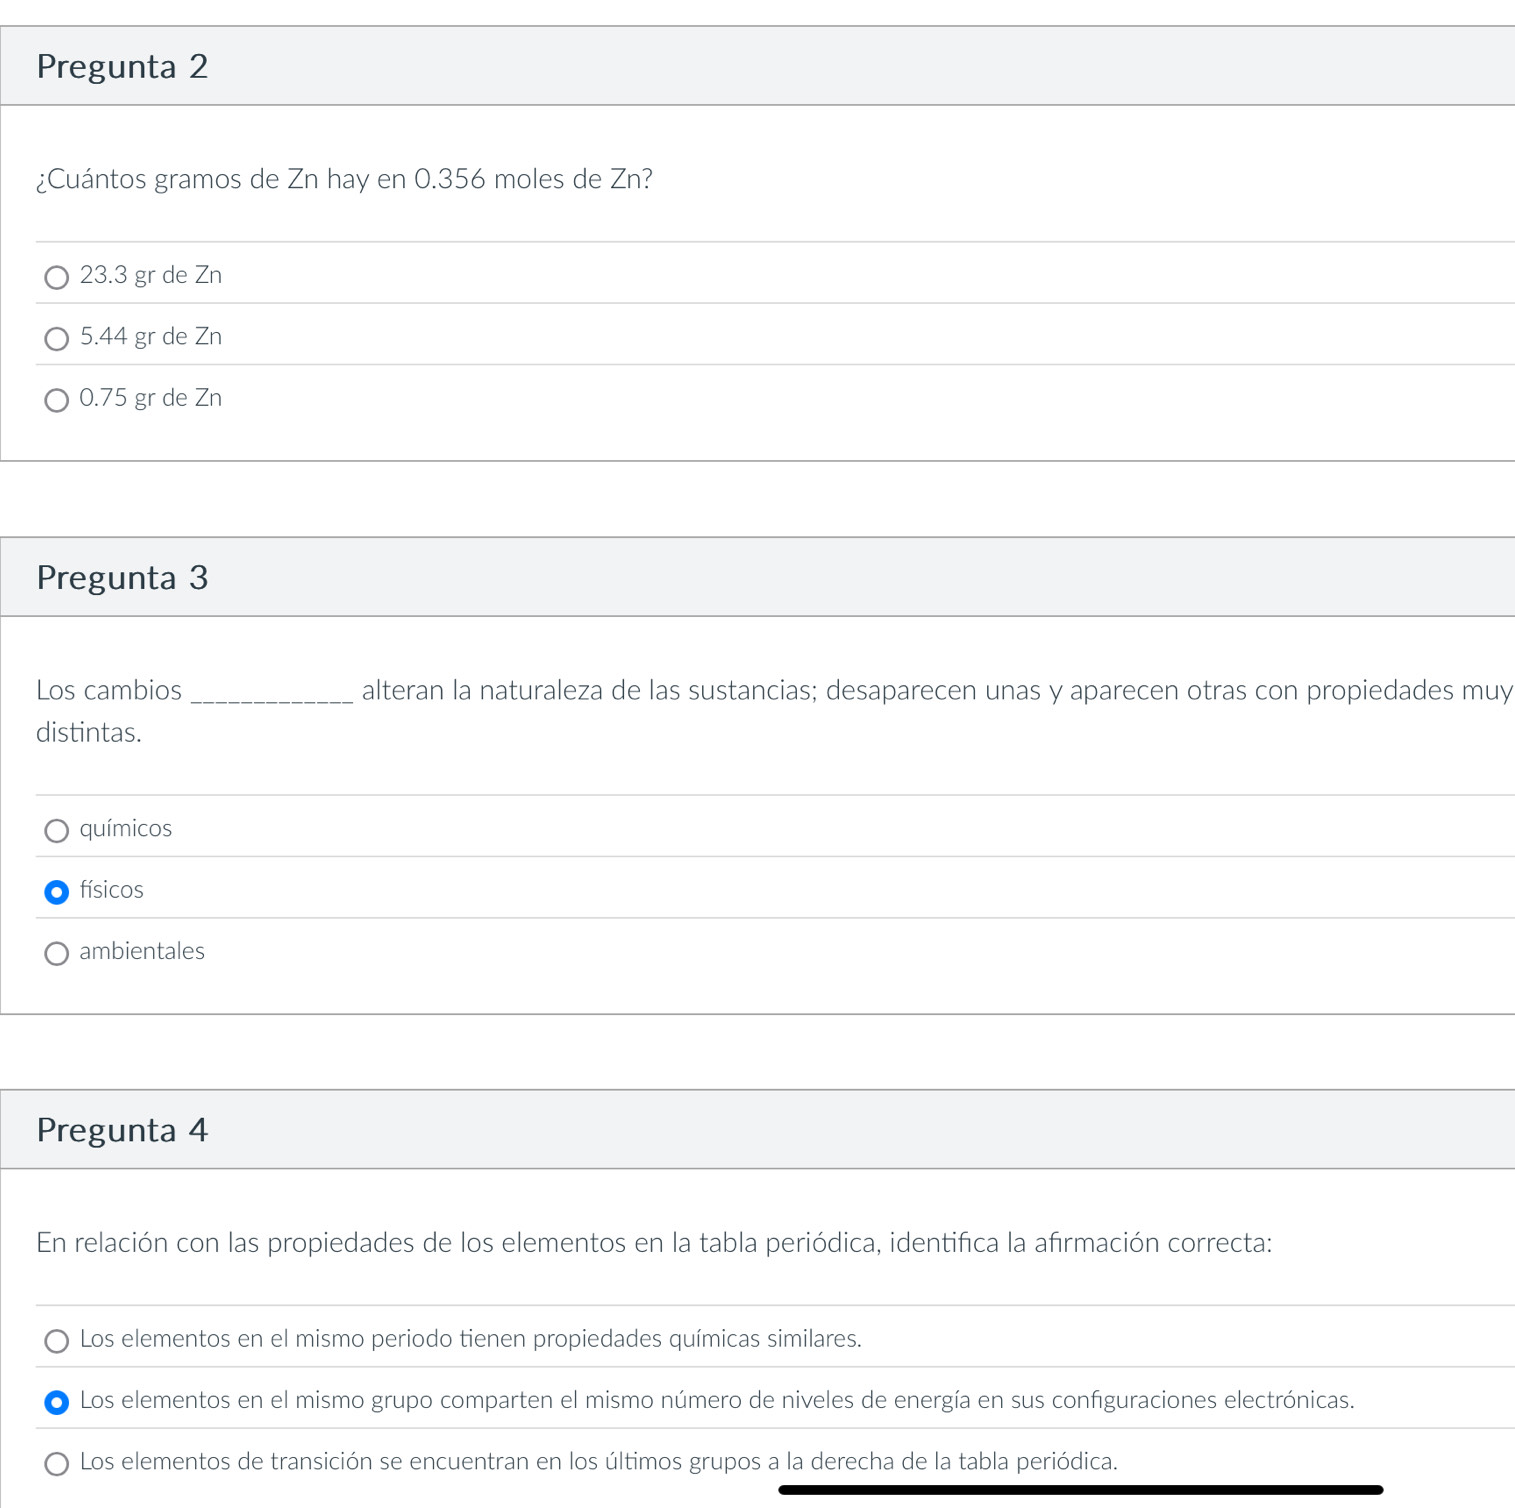Tap the black home indicator bar
1515x1508 pixels.
point(1080,1490)
